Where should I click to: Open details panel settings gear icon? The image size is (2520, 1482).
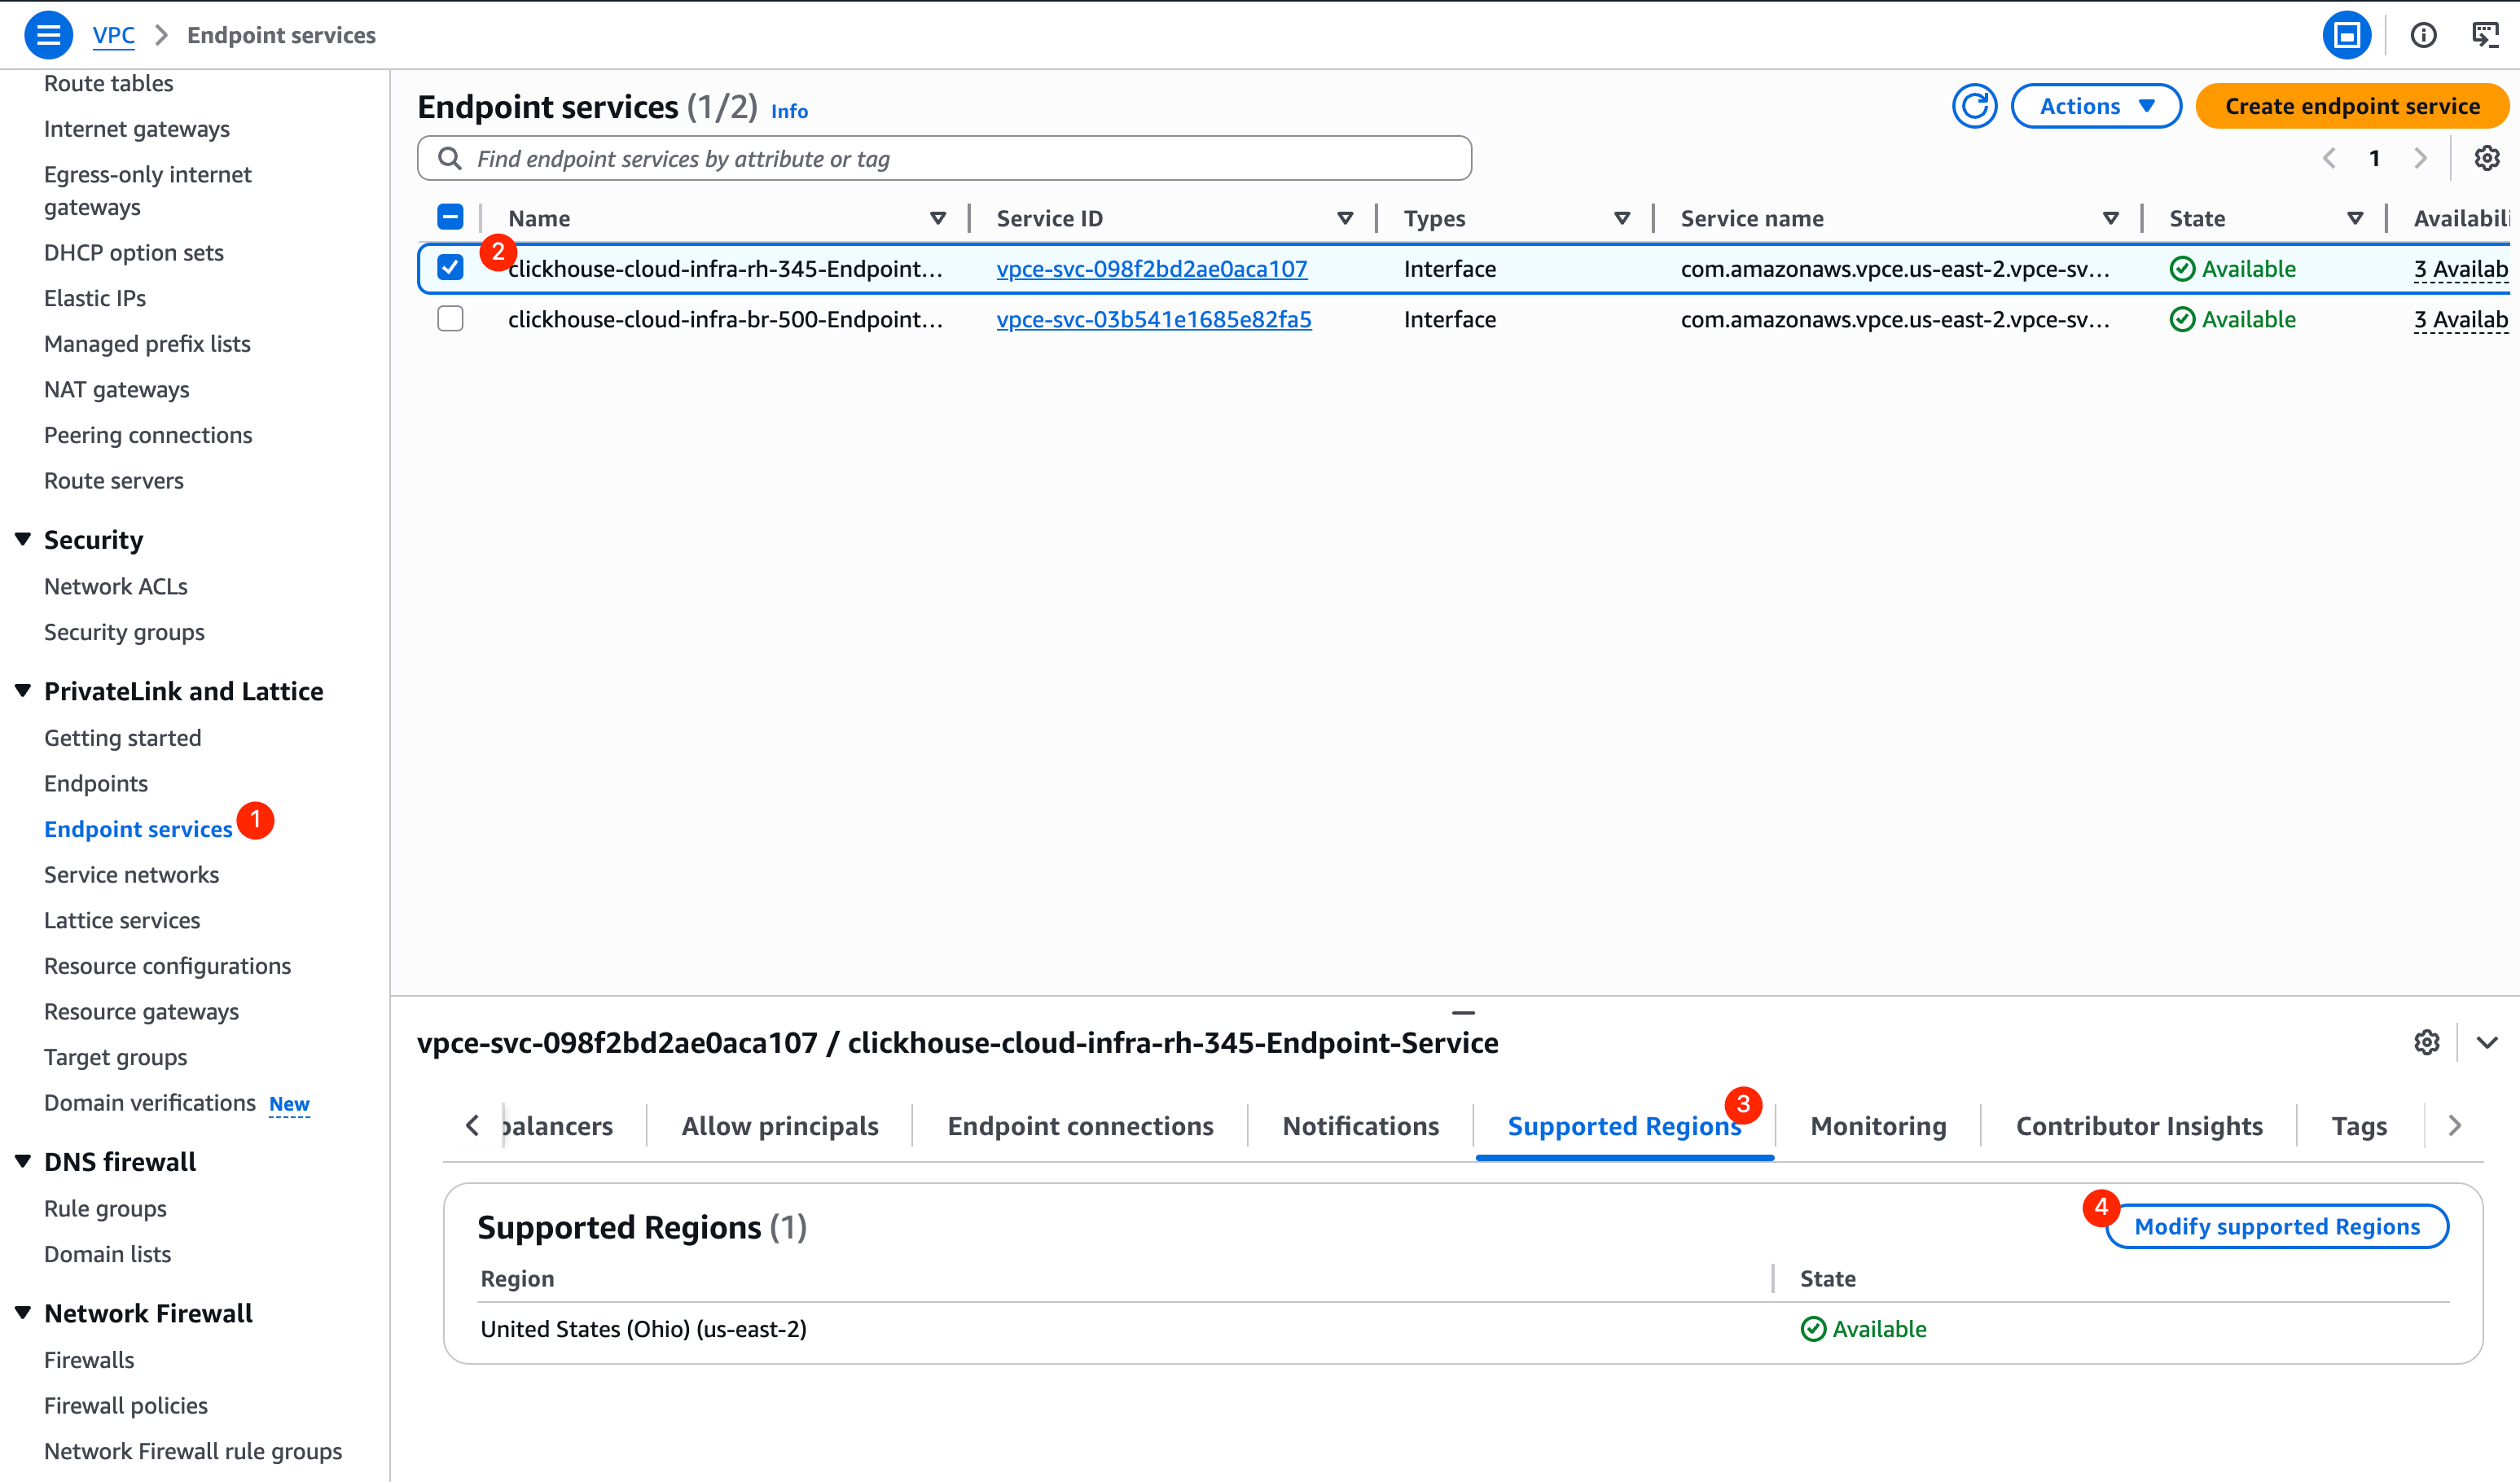[x=2427, y=1043]
